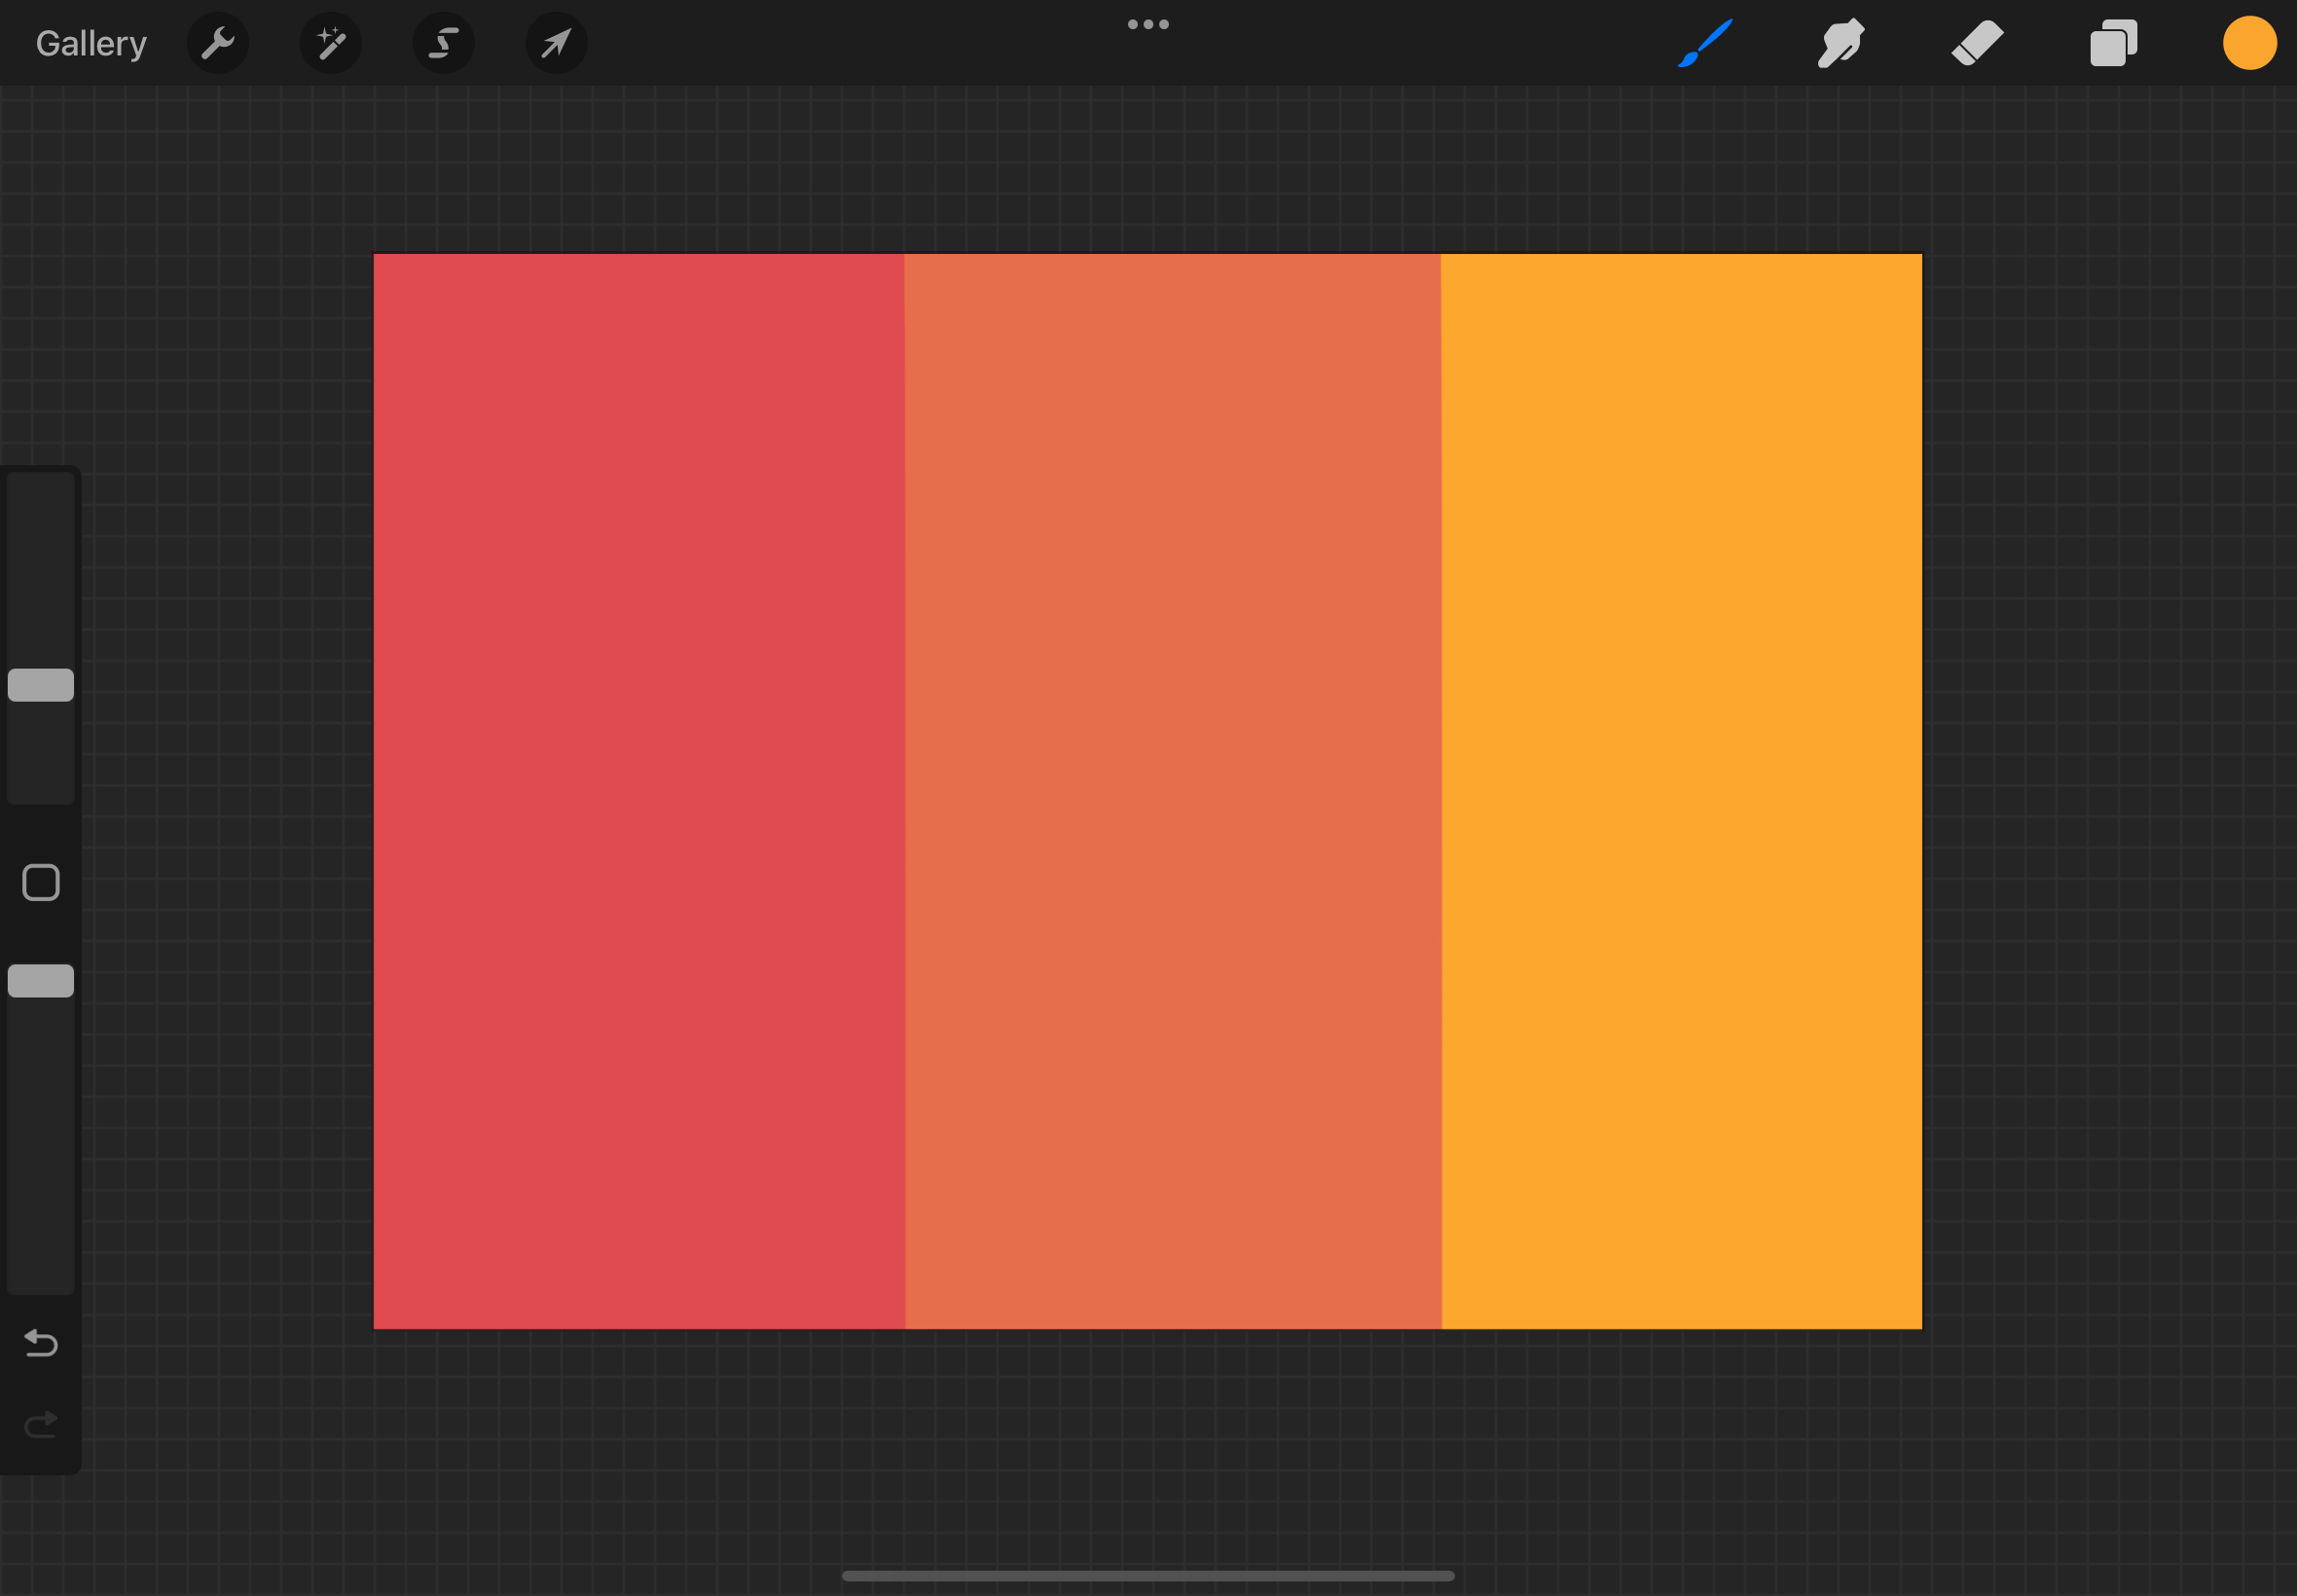2297x1596 pixels.
Task: Select the Smudge tool
Action: (1841, 43)
